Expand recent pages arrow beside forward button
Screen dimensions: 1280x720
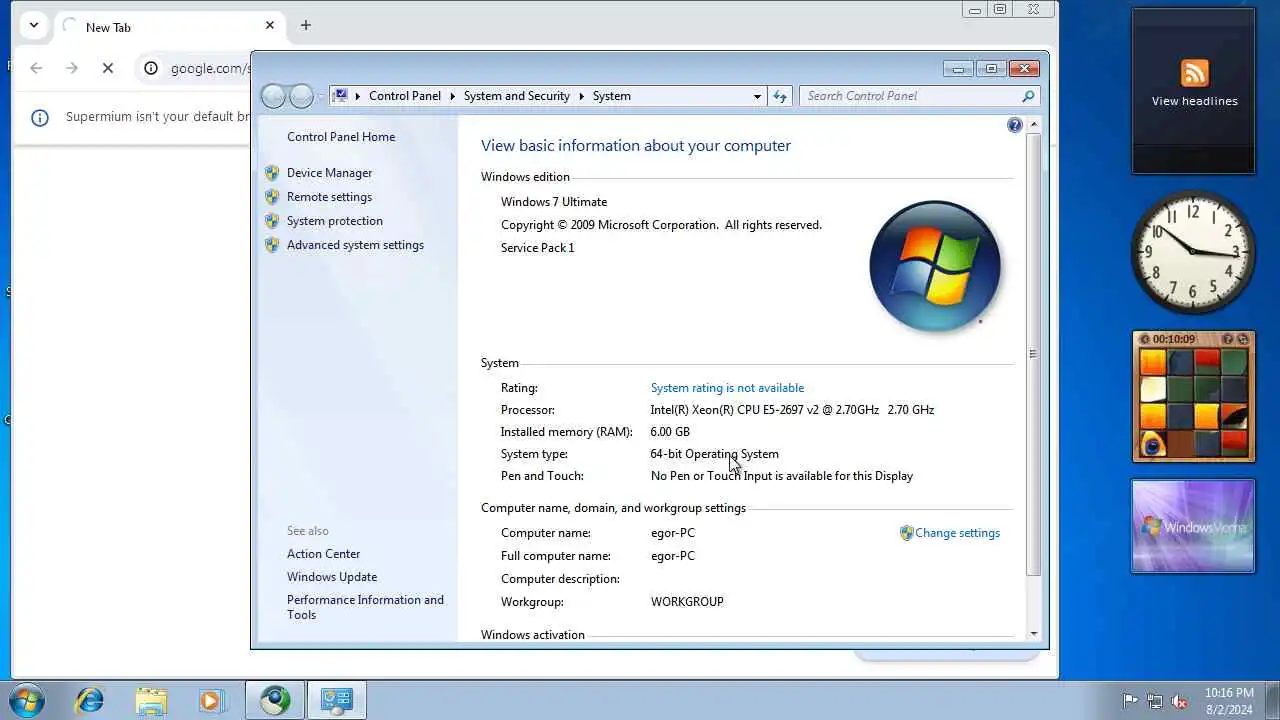point(321,96)
